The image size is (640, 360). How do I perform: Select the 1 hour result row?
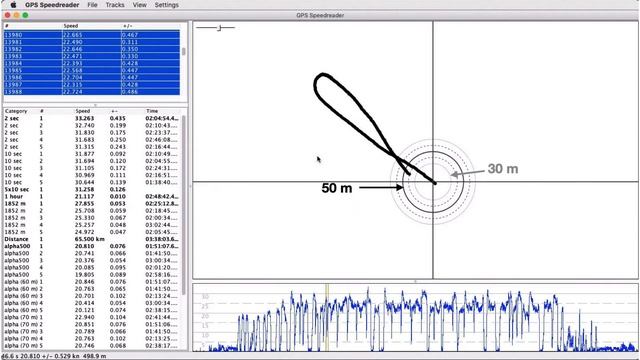pyautogui.click(x=92, y=196)
